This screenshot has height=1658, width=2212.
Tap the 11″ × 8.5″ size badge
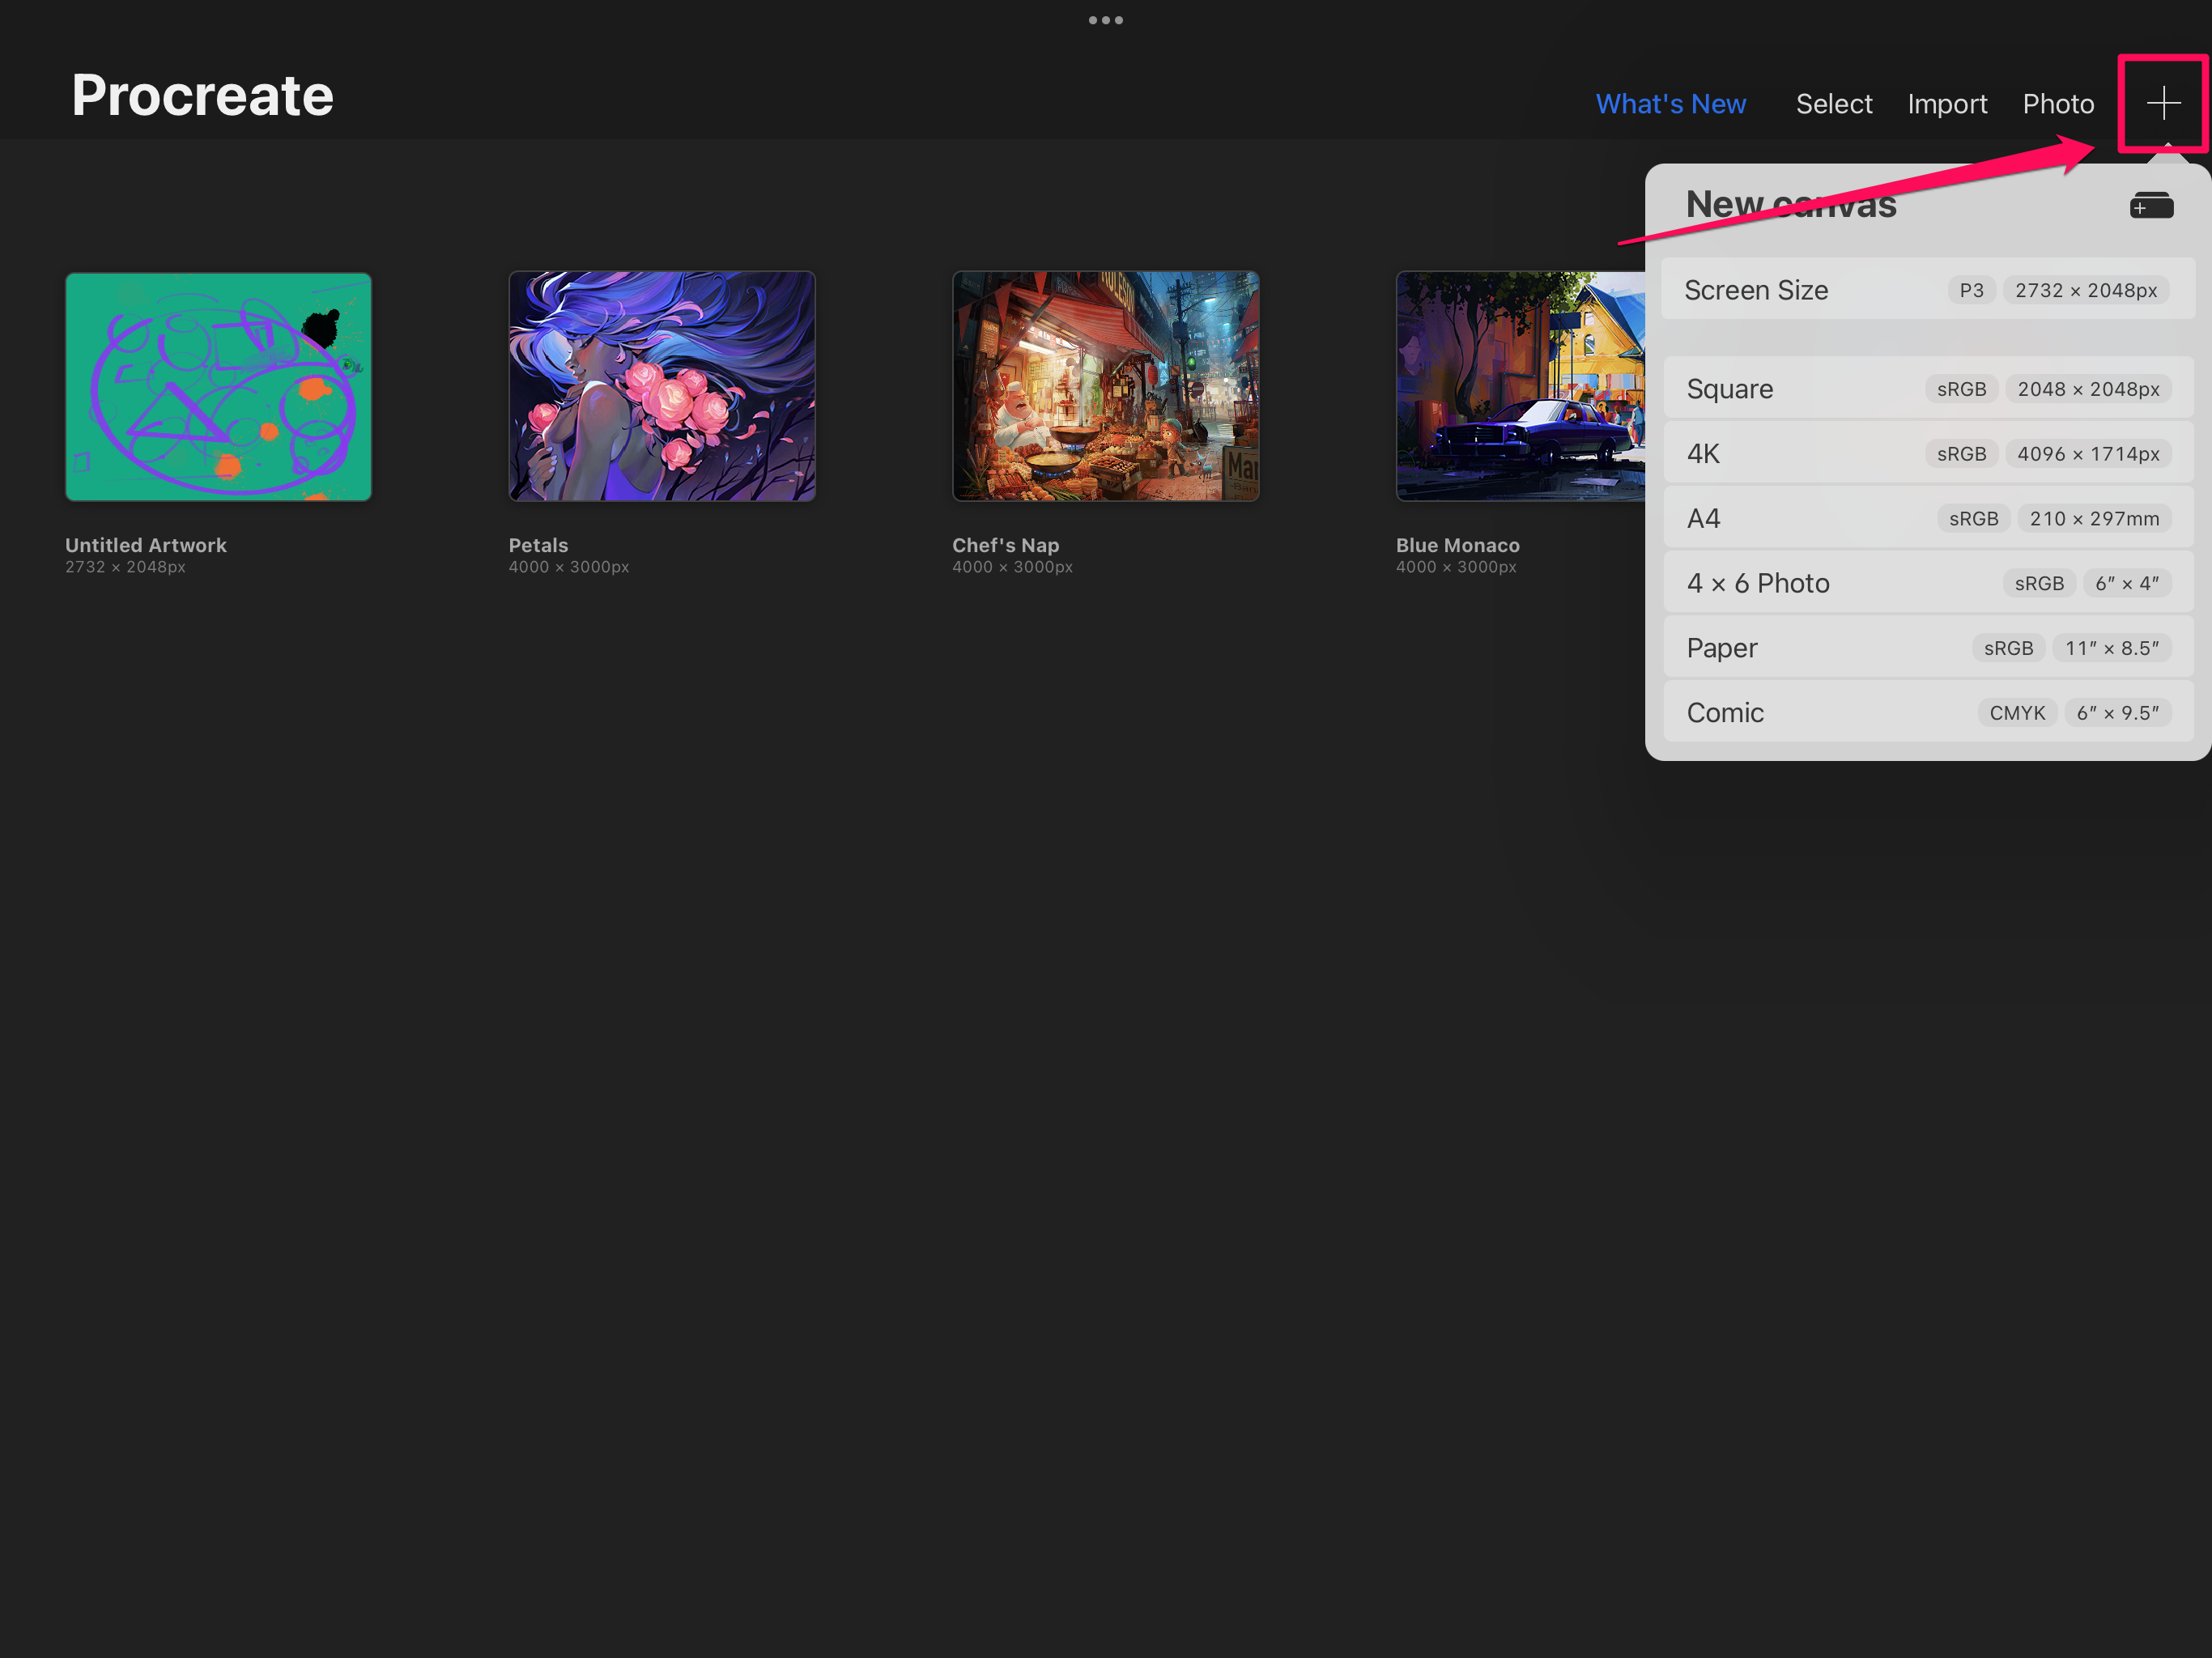(x=2111, y=648)
